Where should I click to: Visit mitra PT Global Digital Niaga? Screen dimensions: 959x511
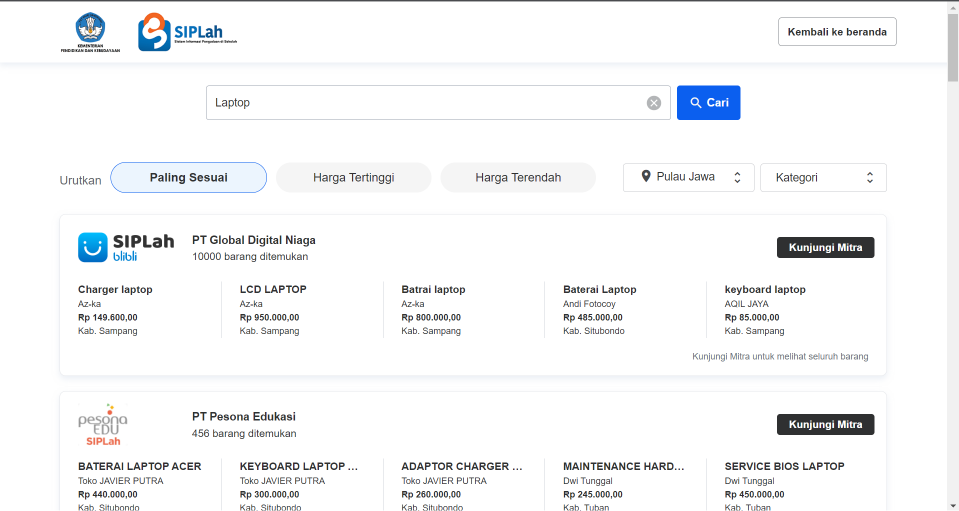(x=825, y=248)
